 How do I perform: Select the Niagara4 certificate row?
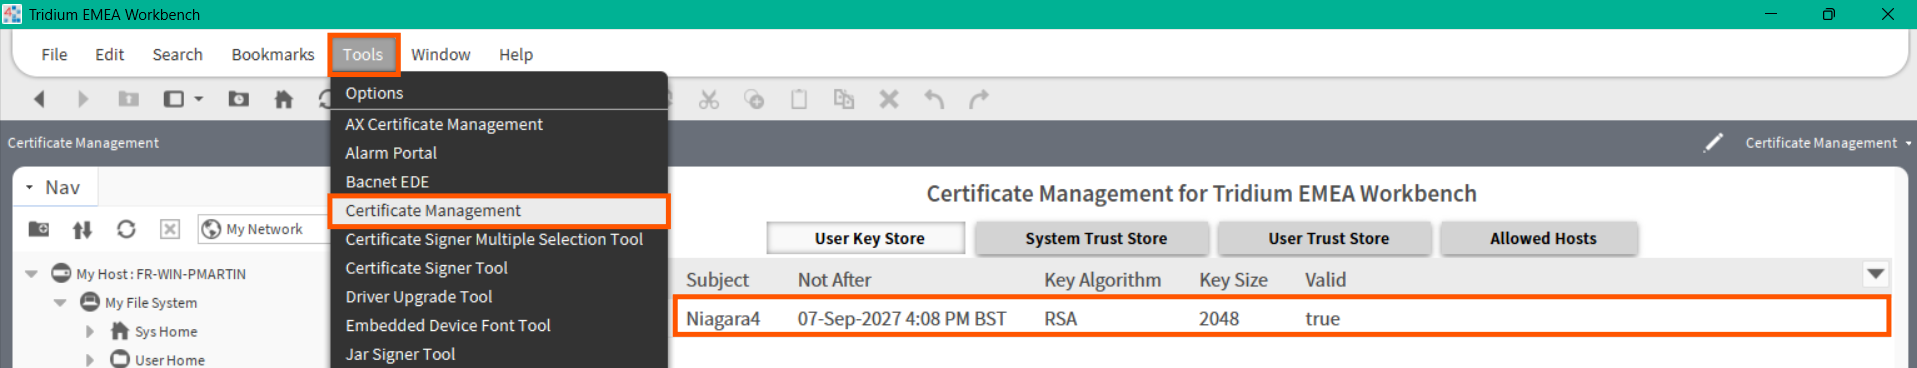click(1282, 318)
